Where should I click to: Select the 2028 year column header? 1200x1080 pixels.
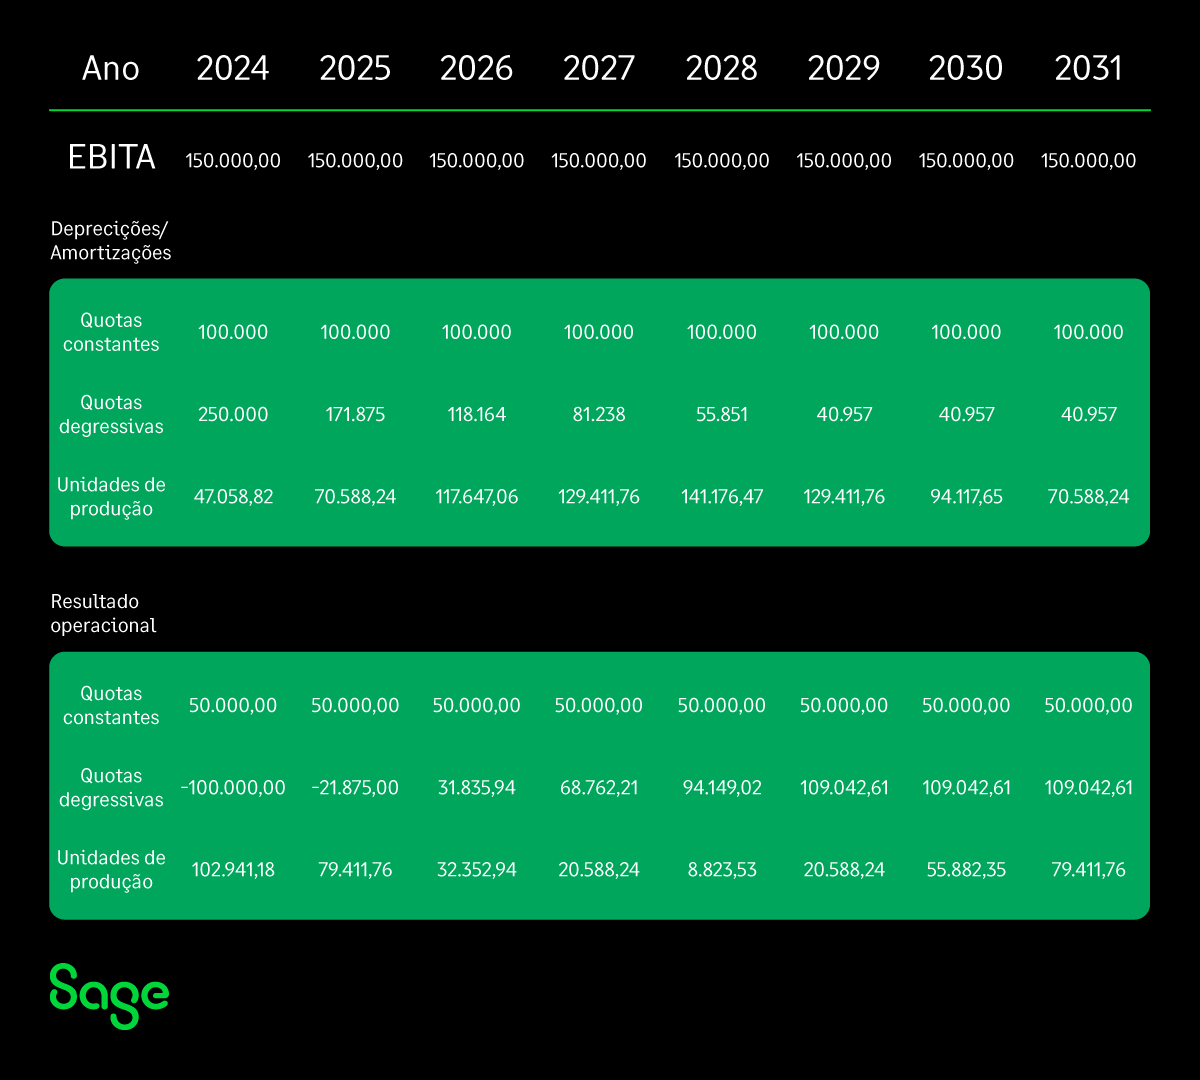(x=721, y=68)
